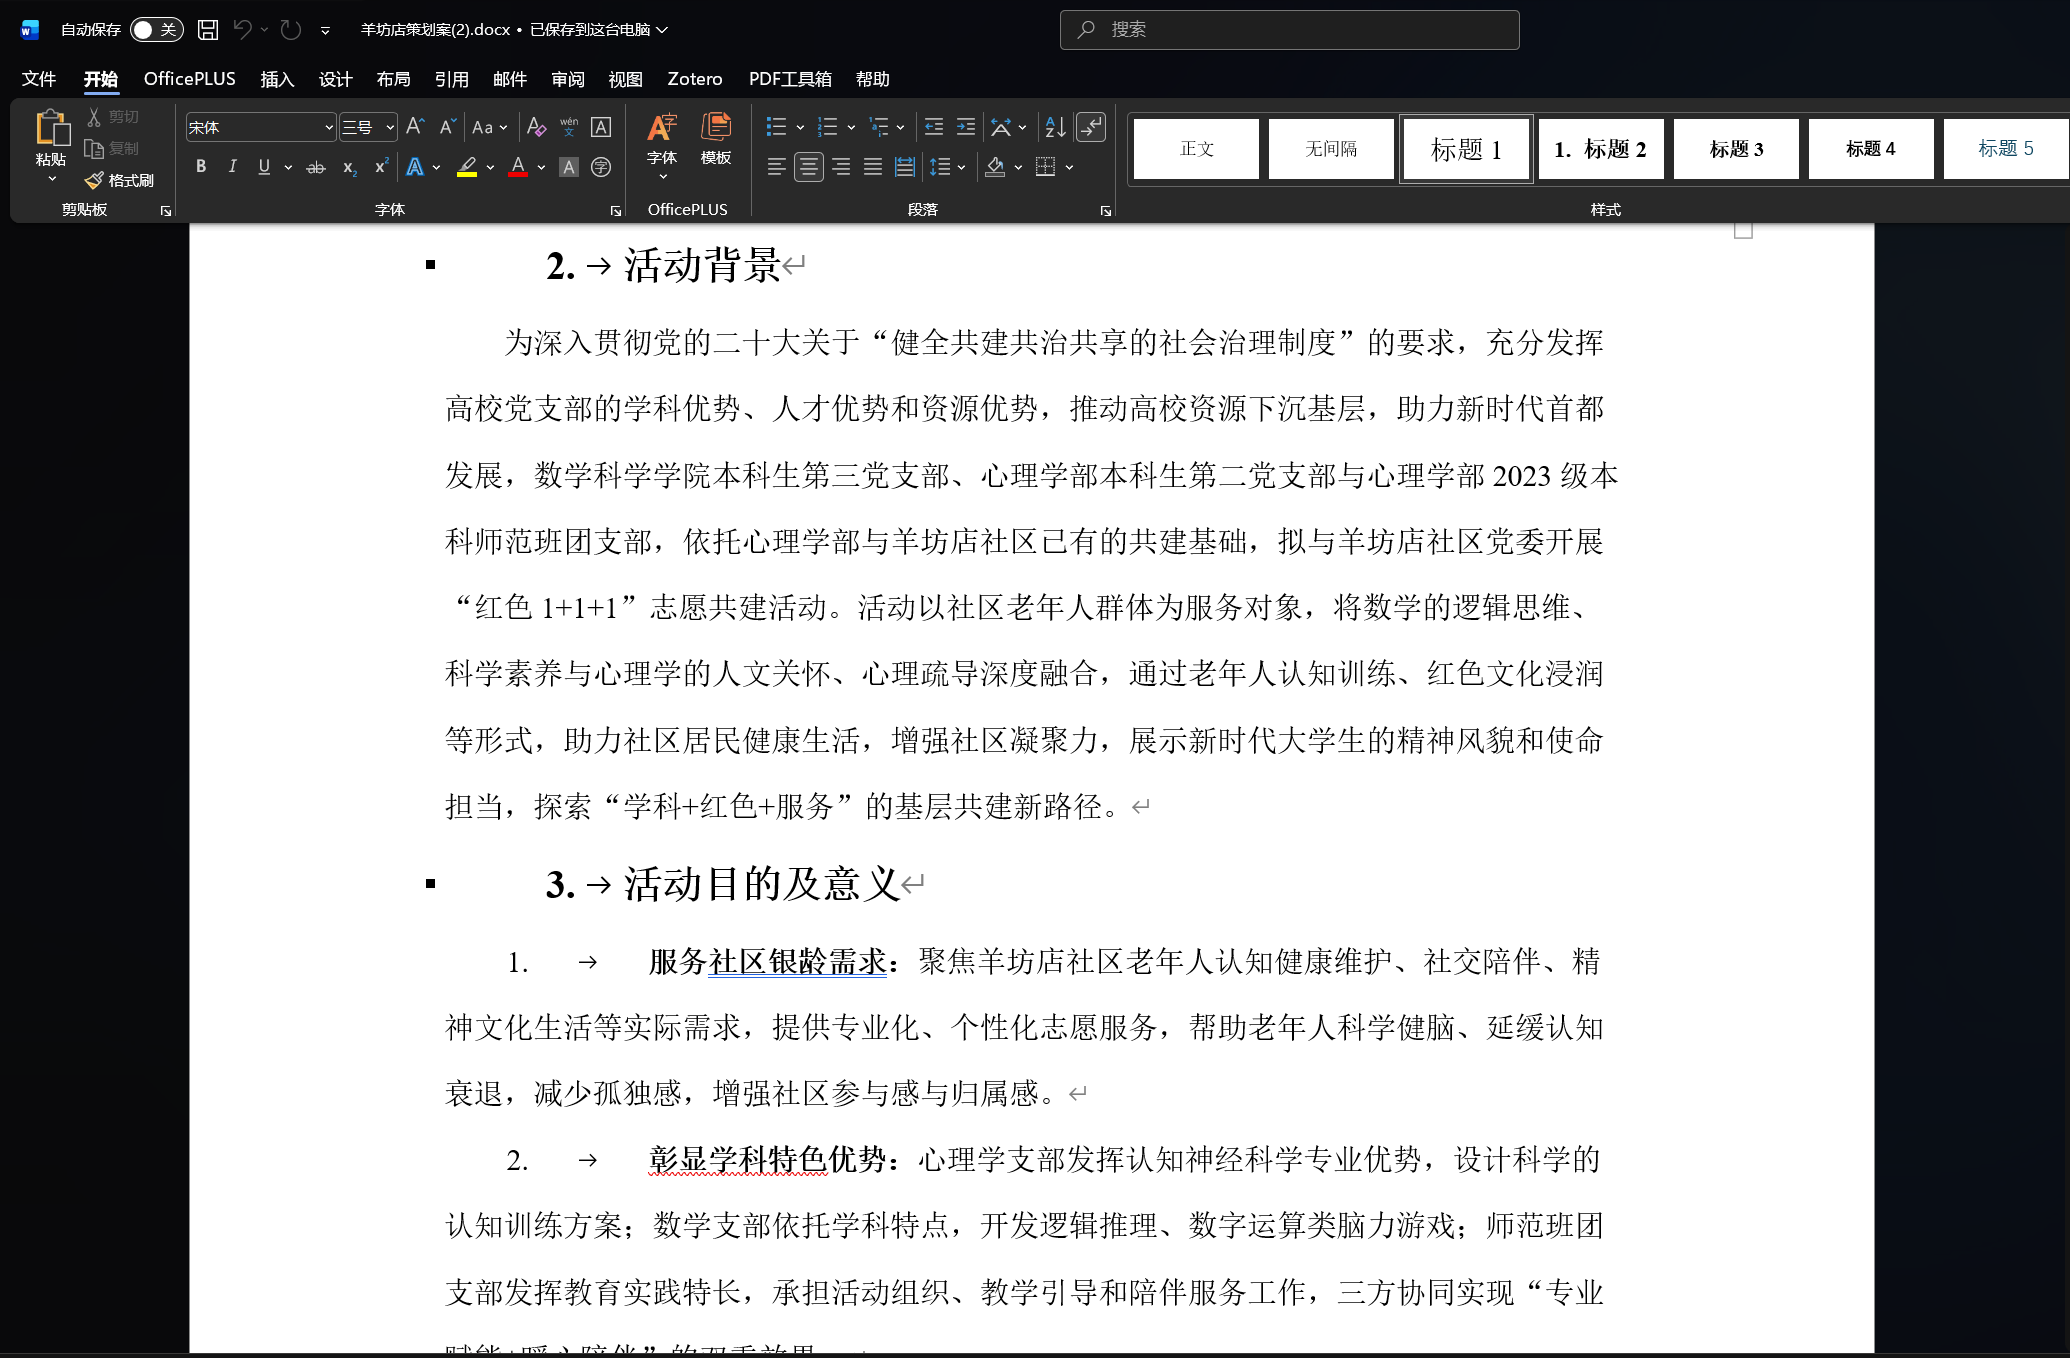Apply the 标题 1 style

click(x=1465, y=149)
